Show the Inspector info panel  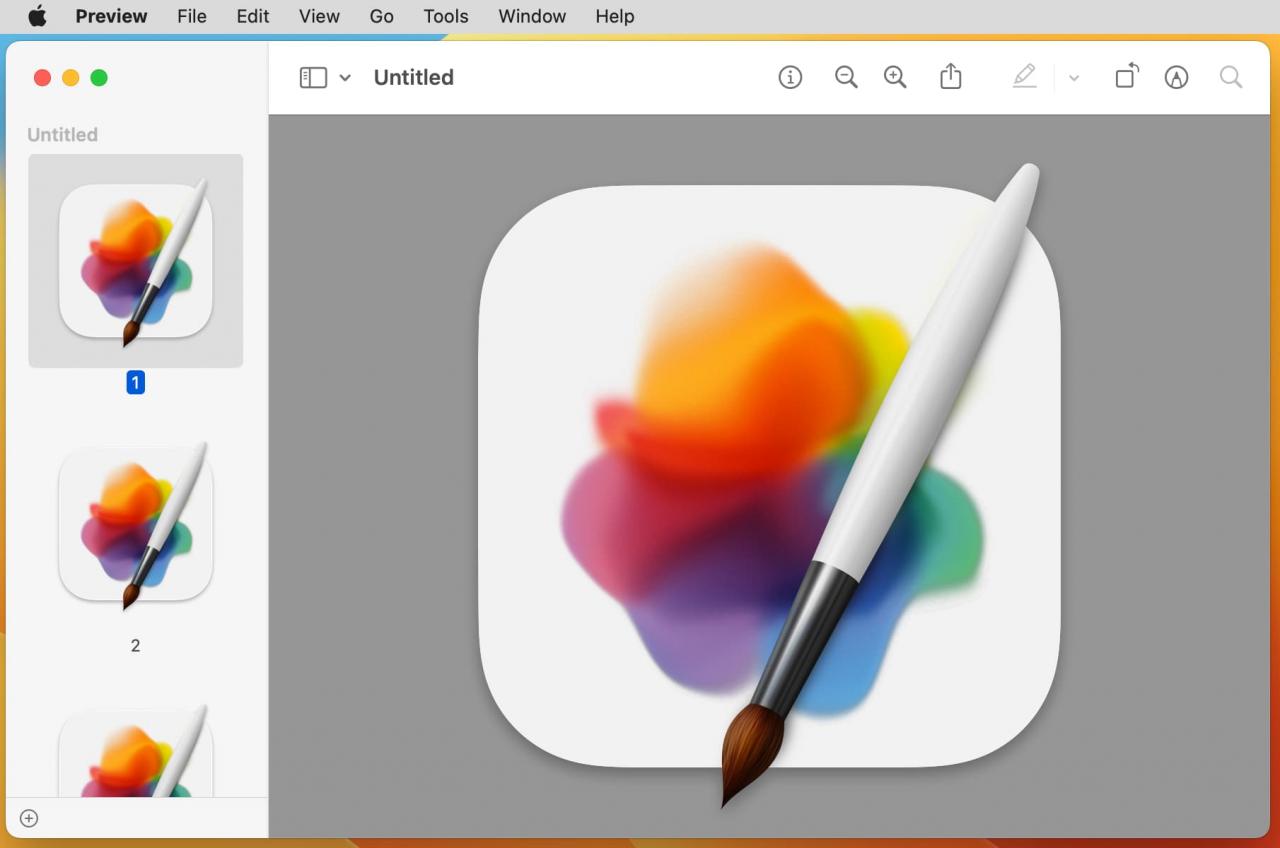click(x=790, y=77)
